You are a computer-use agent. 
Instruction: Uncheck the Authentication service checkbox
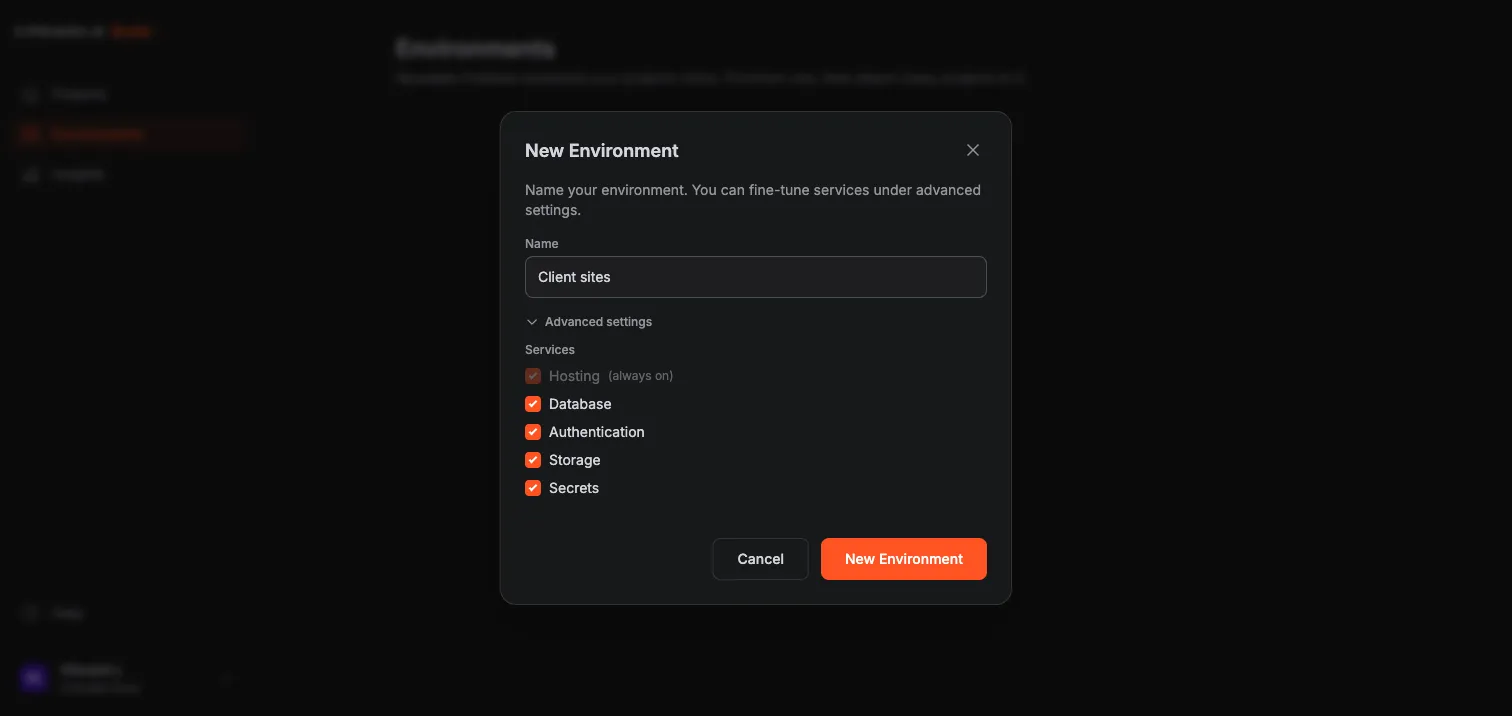pos(533,432)
